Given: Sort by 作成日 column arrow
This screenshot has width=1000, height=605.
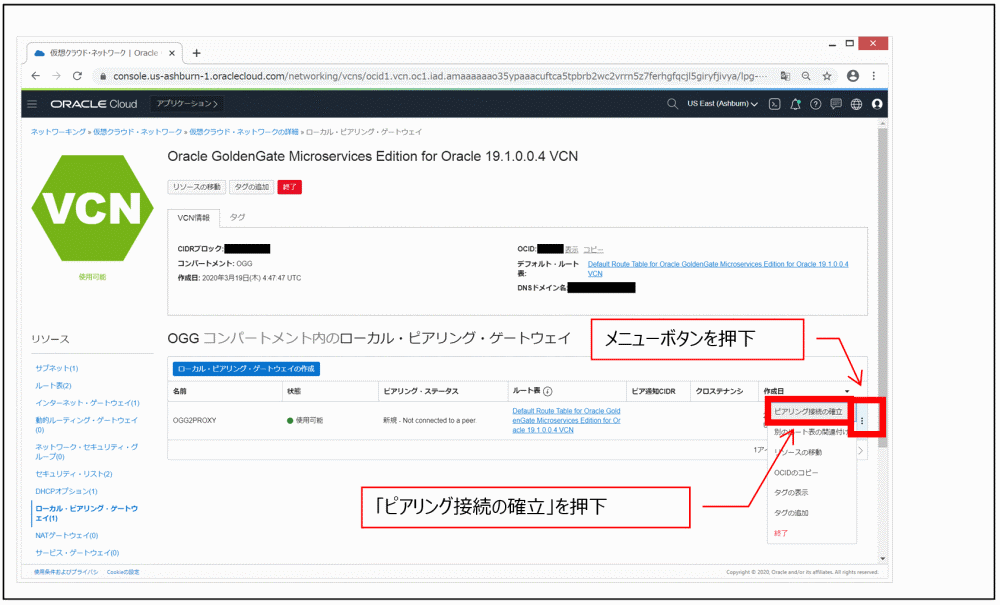Looking at the screenshot, I should tap(847, 391).
